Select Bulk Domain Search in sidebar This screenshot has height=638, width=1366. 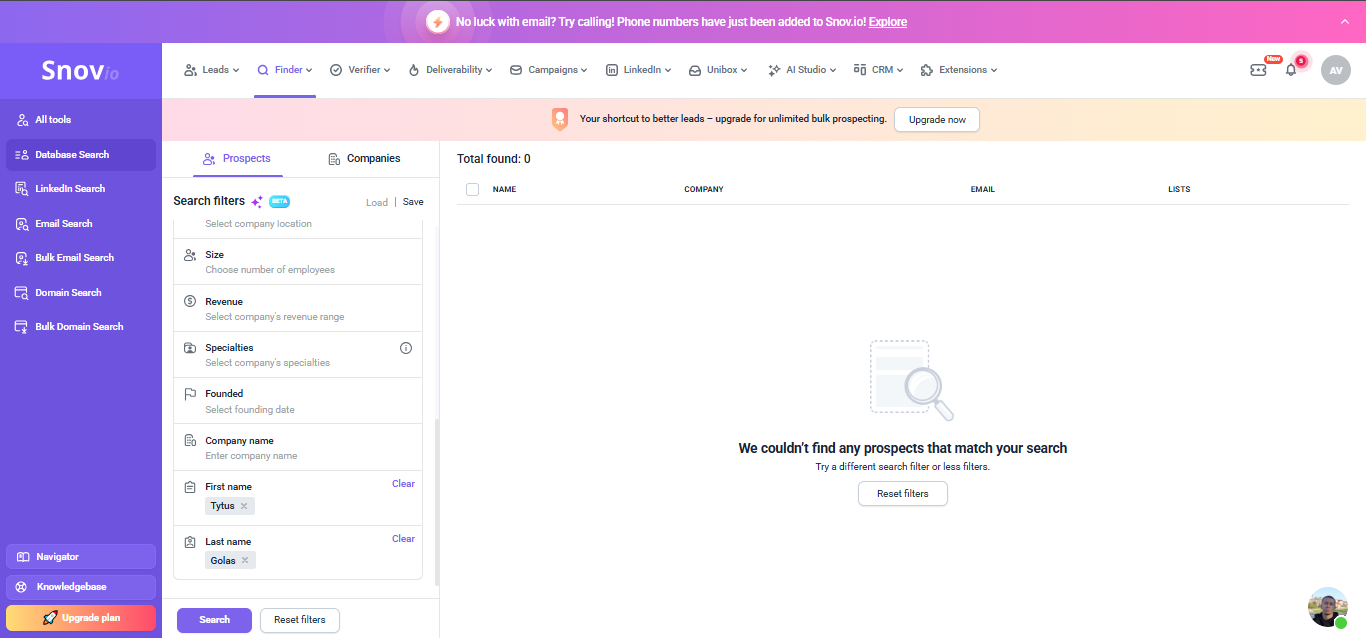pyautogui.click(x=81, y=327)
